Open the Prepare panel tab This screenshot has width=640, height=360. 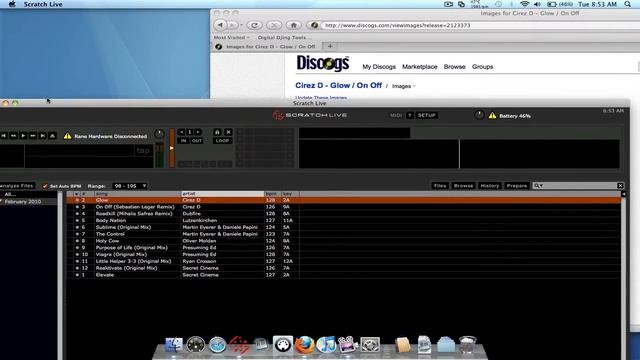click(x=517, y=186)
